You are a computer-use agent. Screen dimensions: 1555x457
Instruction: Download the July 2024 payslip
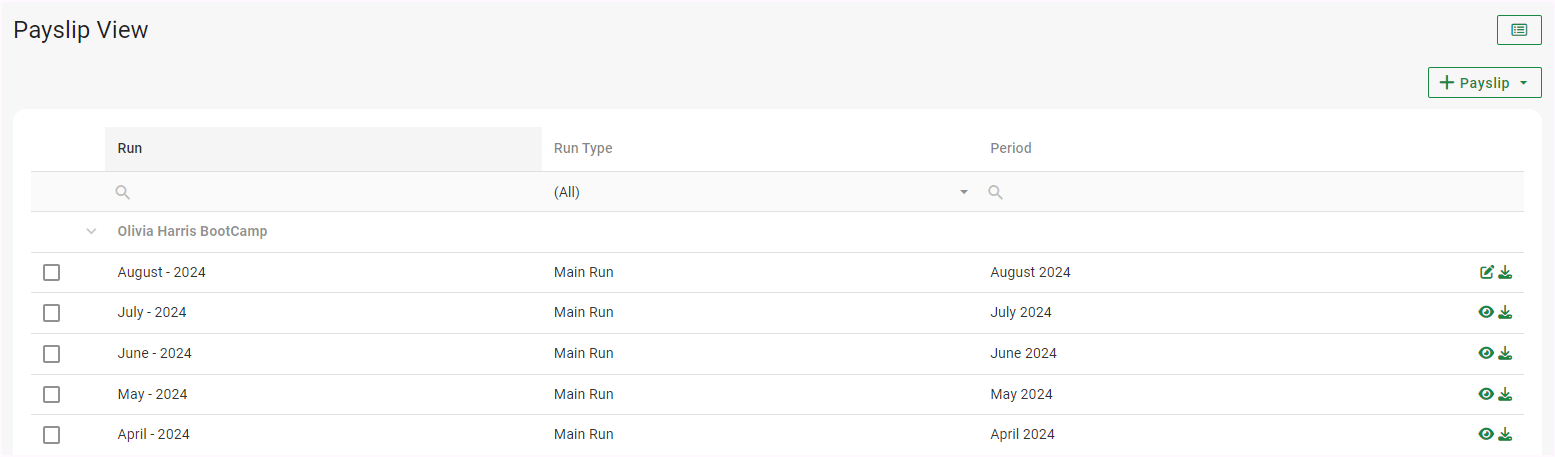[1505, 312]
